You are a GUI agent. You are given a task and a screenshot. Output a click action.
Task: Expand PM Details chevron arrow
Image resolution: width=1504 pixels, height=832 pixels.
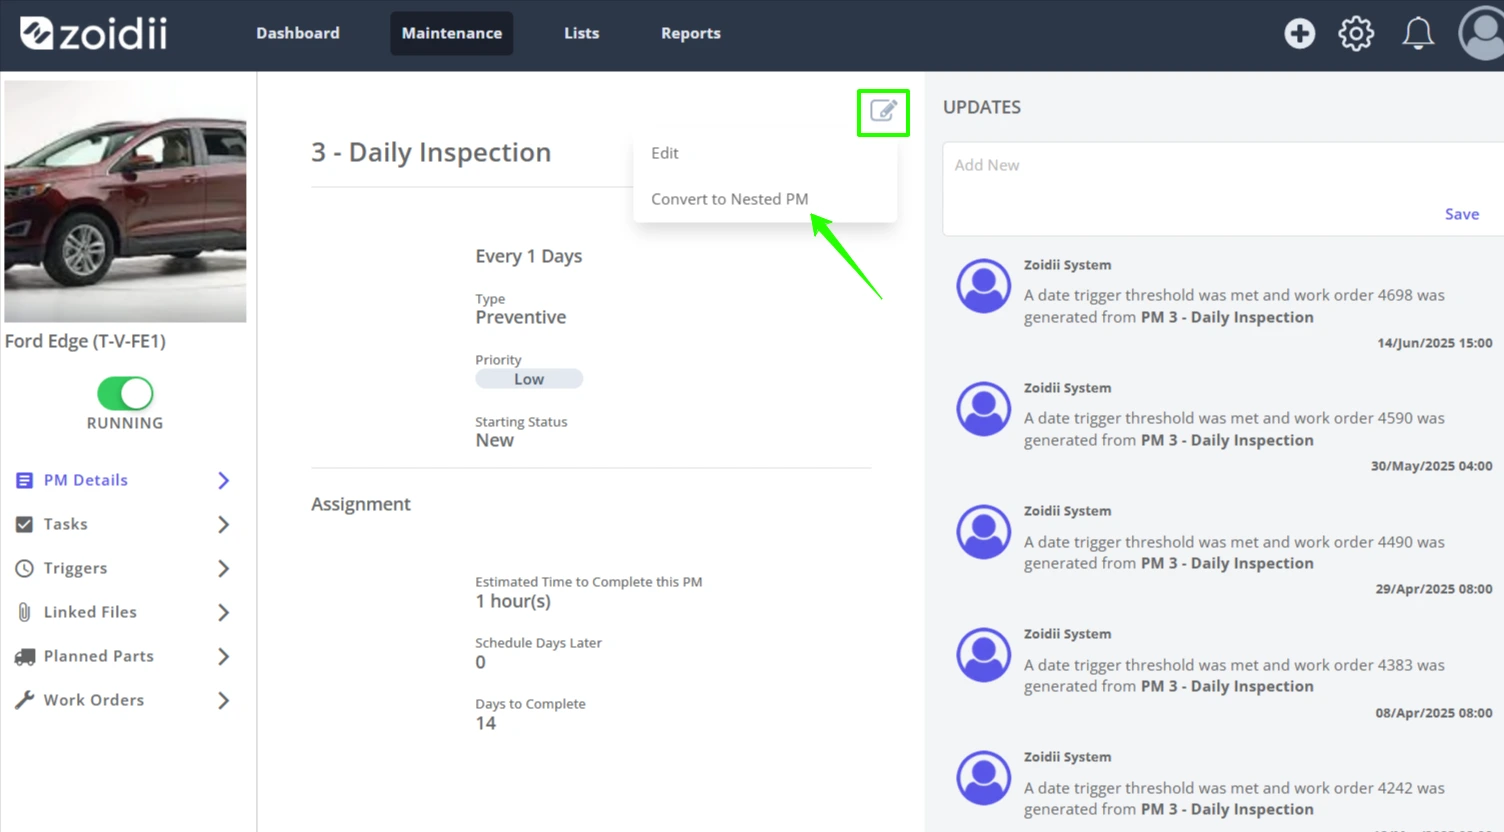[224, 480]
